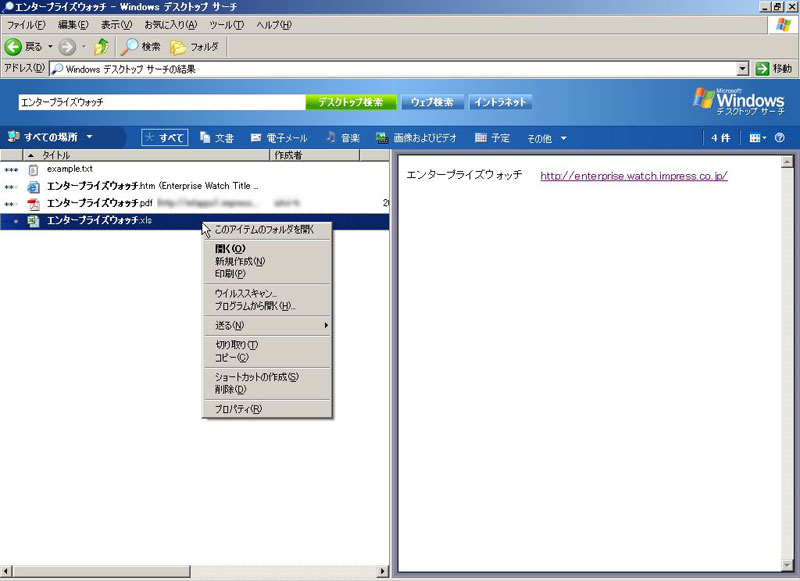Expand the address bar dropdown
Image resolution: width=800 pixels, height=581 pixels.
[743, 69]
